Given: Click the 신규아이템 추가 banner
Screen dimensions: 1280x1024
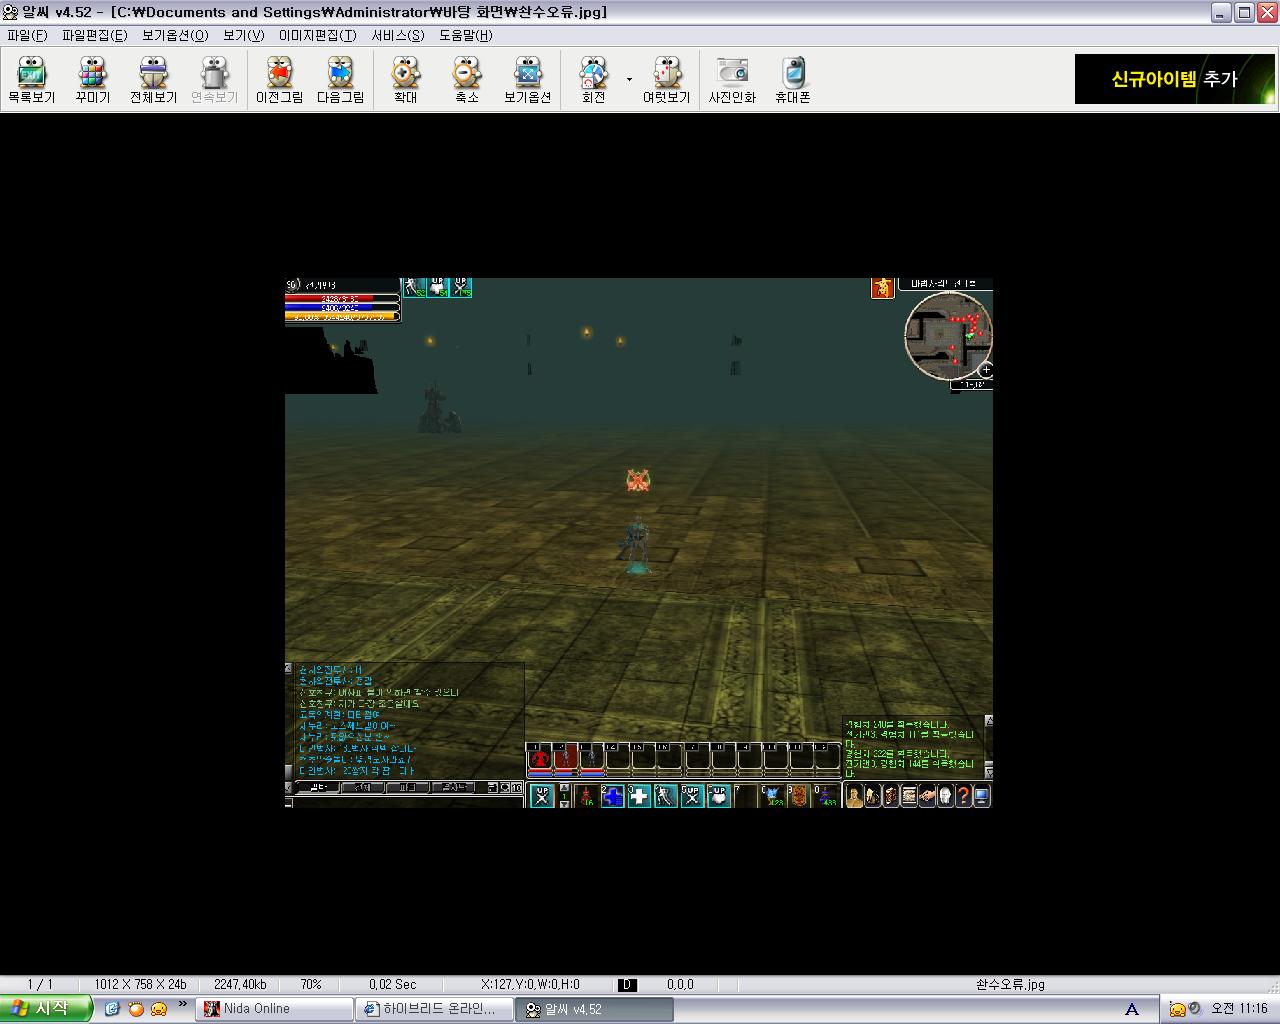Looking at the screenshot, I should tap(1174, 79).
